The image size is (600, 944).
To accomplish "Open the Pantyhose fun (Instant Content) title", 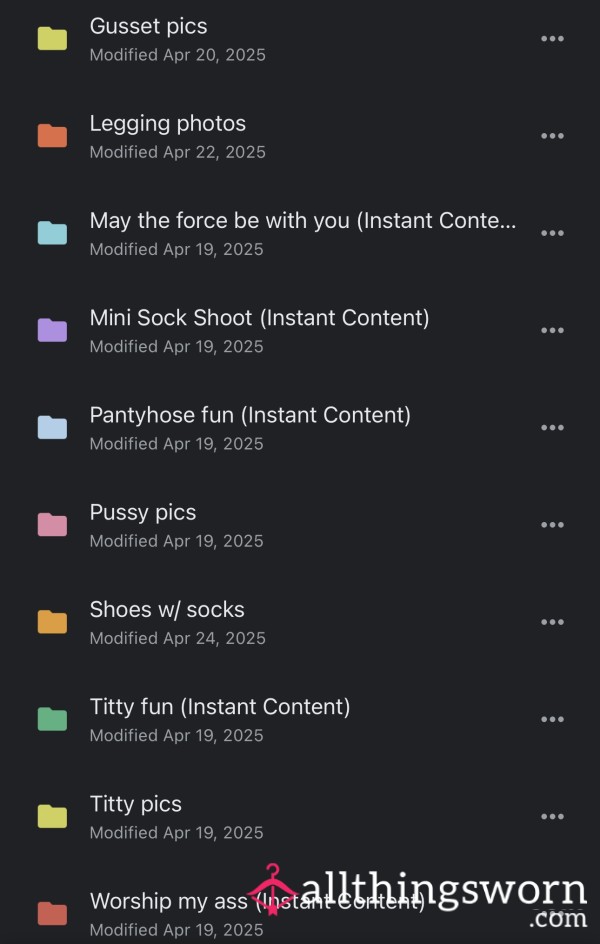I will click(x=250, y=415).
